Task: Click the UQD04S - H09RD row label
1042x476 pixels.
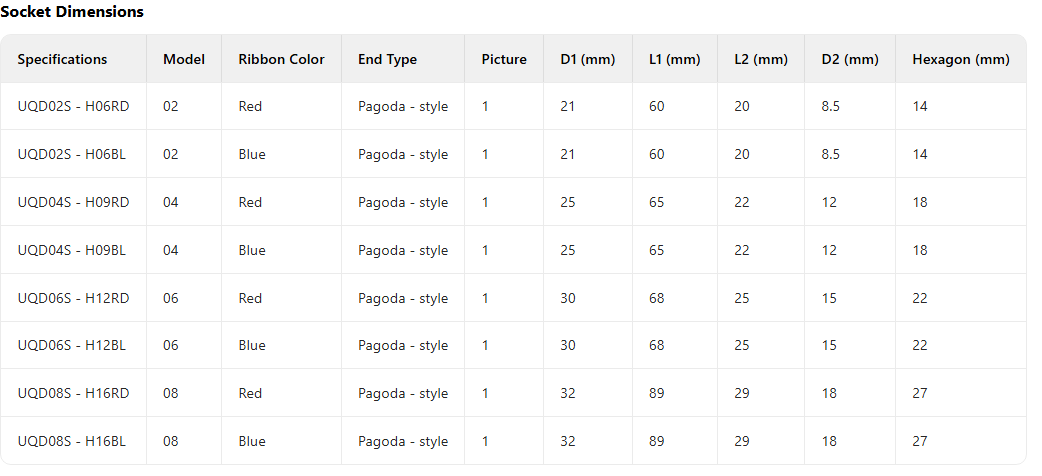Action: [x=73, y=202]
